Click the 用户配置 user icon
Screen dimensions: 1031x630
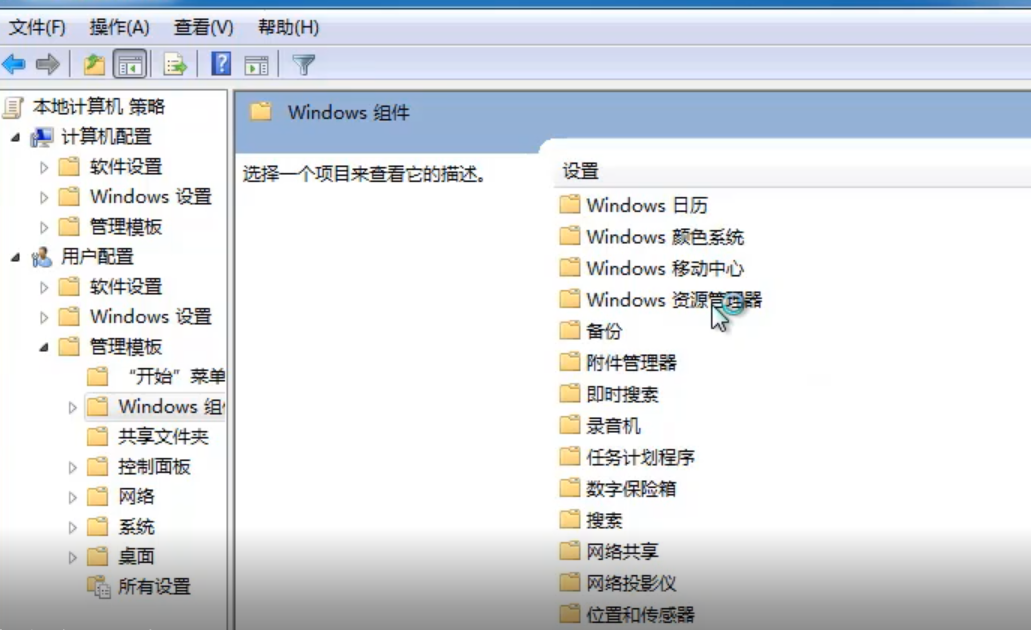tap(42, 256)
